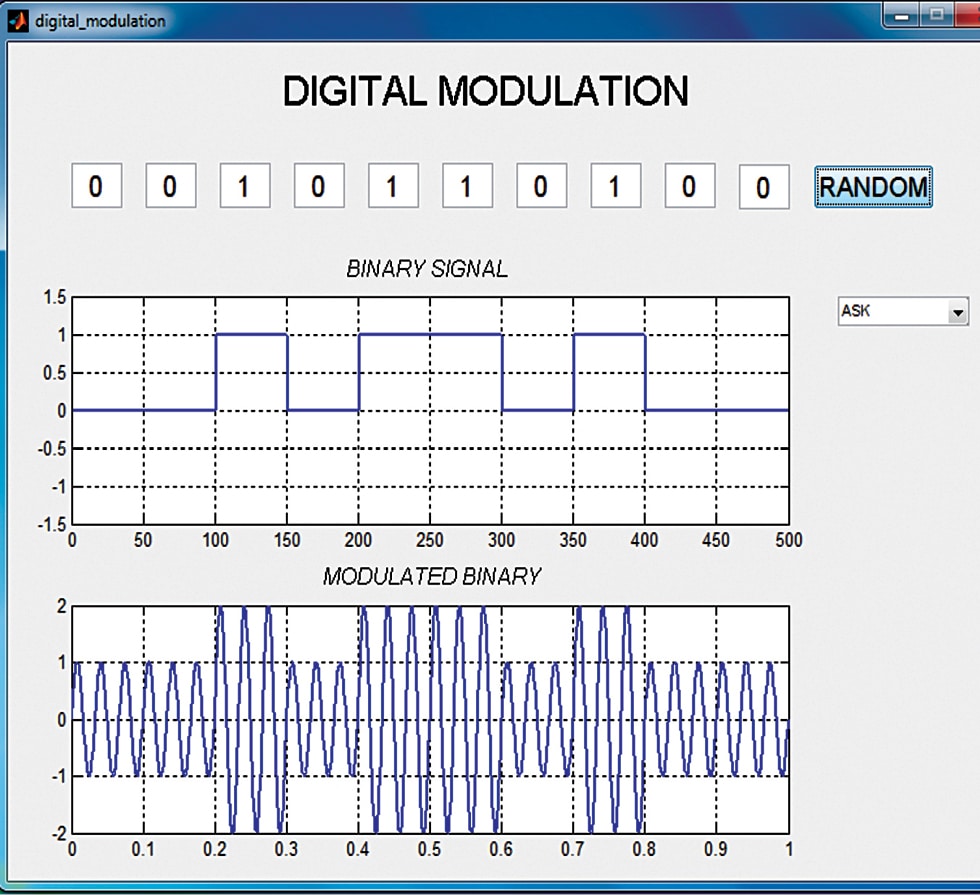Click the fourth bit input field

pos(318,187)
